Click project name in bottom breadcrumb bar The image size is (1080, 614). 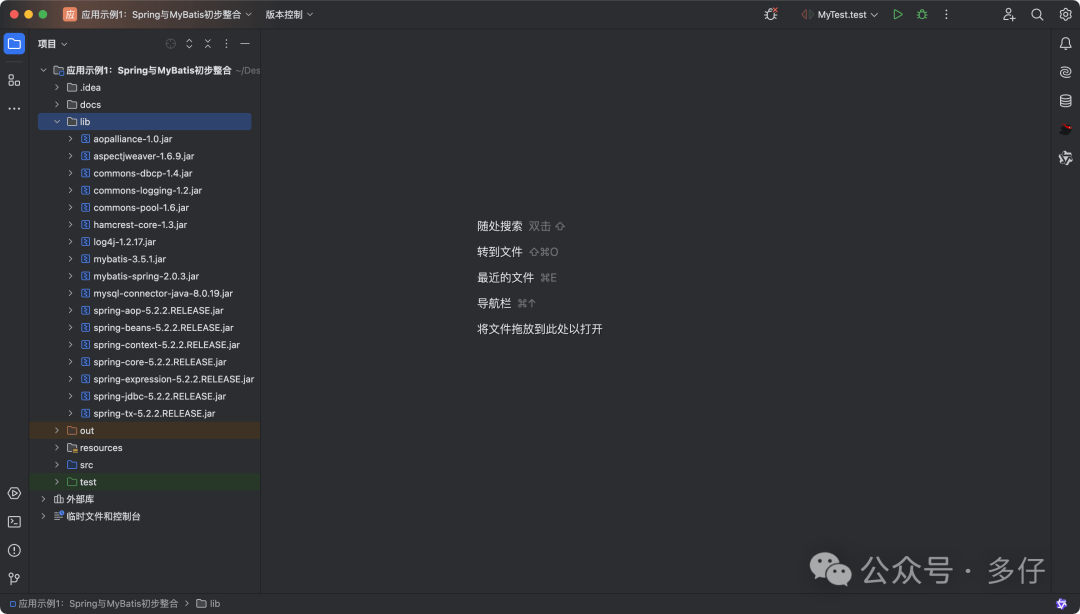(x=98, y=604)
